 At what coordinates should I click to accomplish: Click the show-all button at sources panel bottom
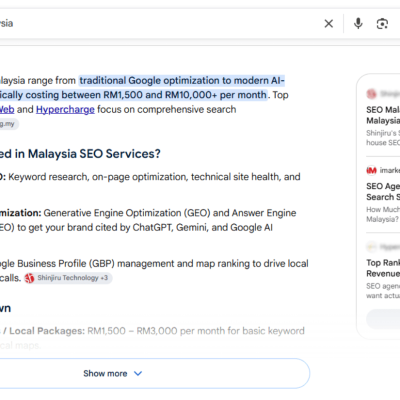(383, 319)
